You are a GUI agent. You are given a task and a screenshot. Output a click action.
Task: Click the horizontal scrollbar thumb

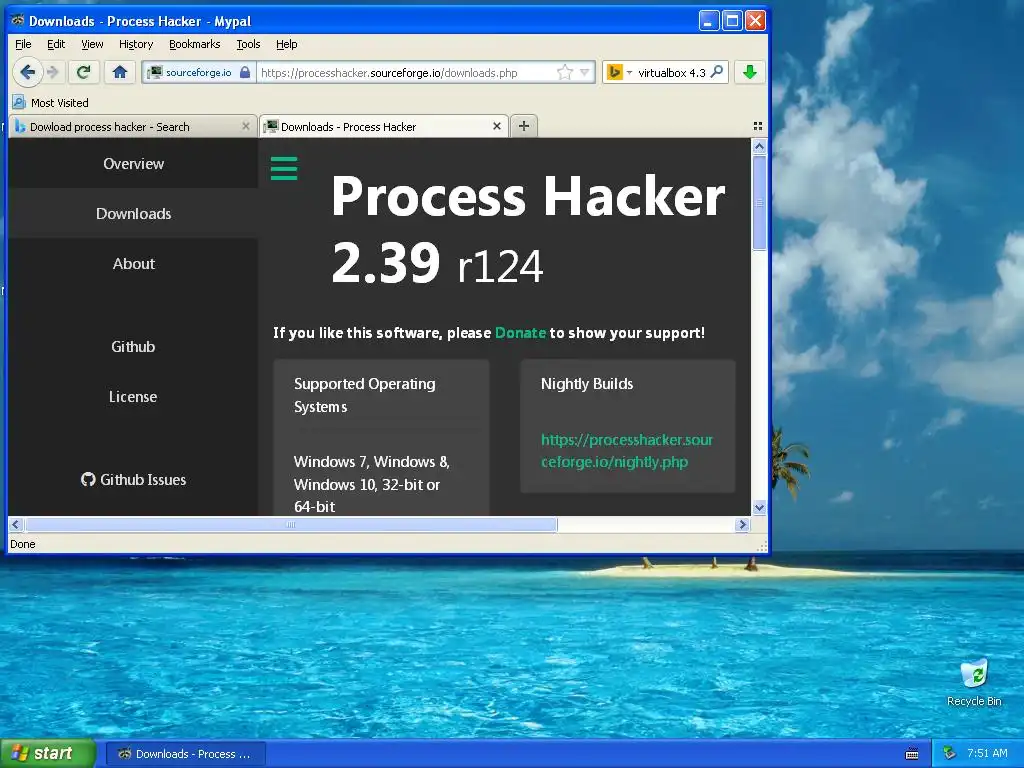[x=291, y=524]
